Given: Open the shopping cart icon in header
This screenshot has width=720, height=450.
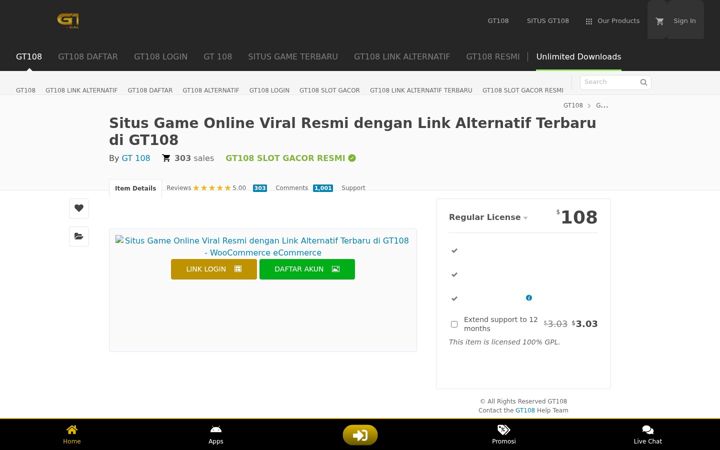Looking at the screenshot, I should [x=659, y=21].
